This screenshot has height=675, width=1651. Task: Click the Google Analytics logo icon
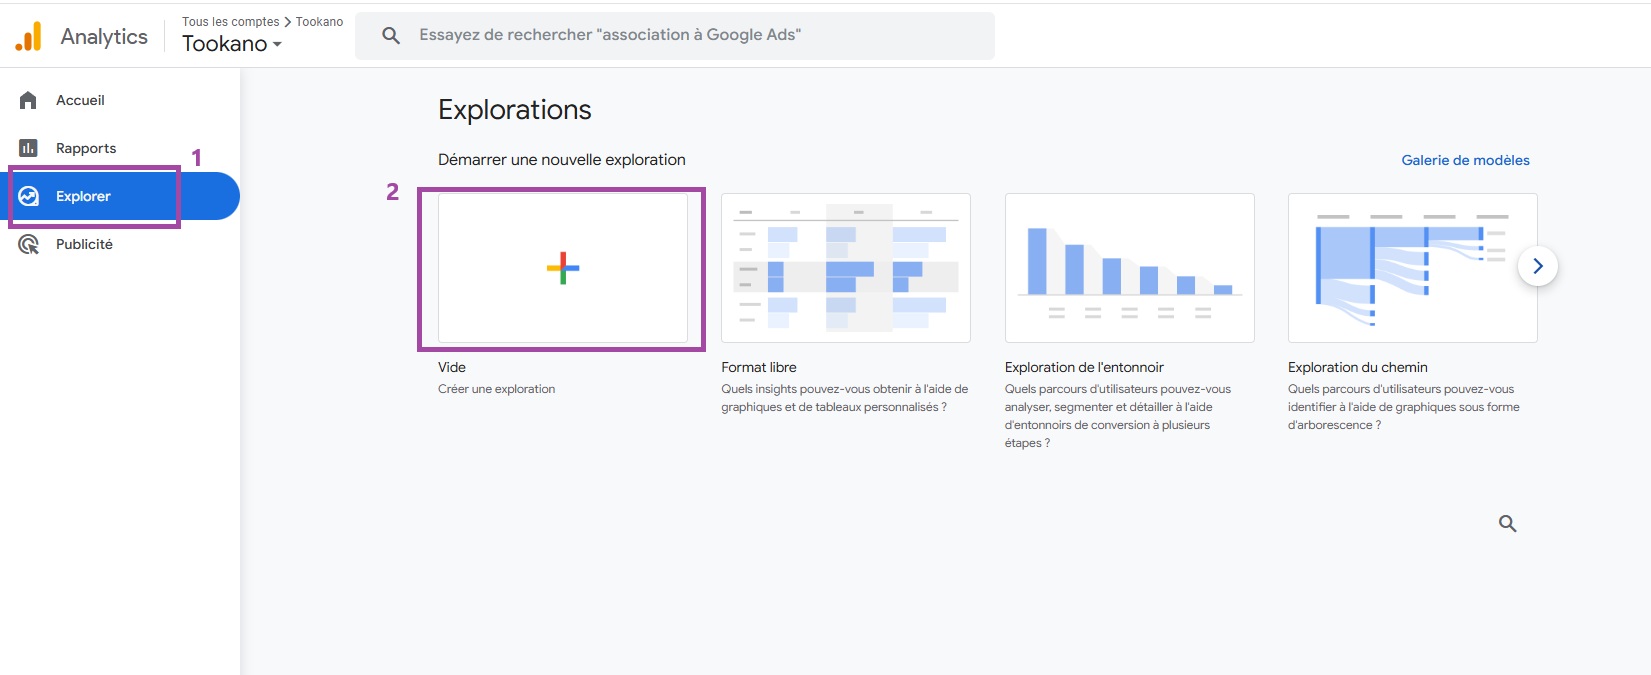(x=29, y=37)
